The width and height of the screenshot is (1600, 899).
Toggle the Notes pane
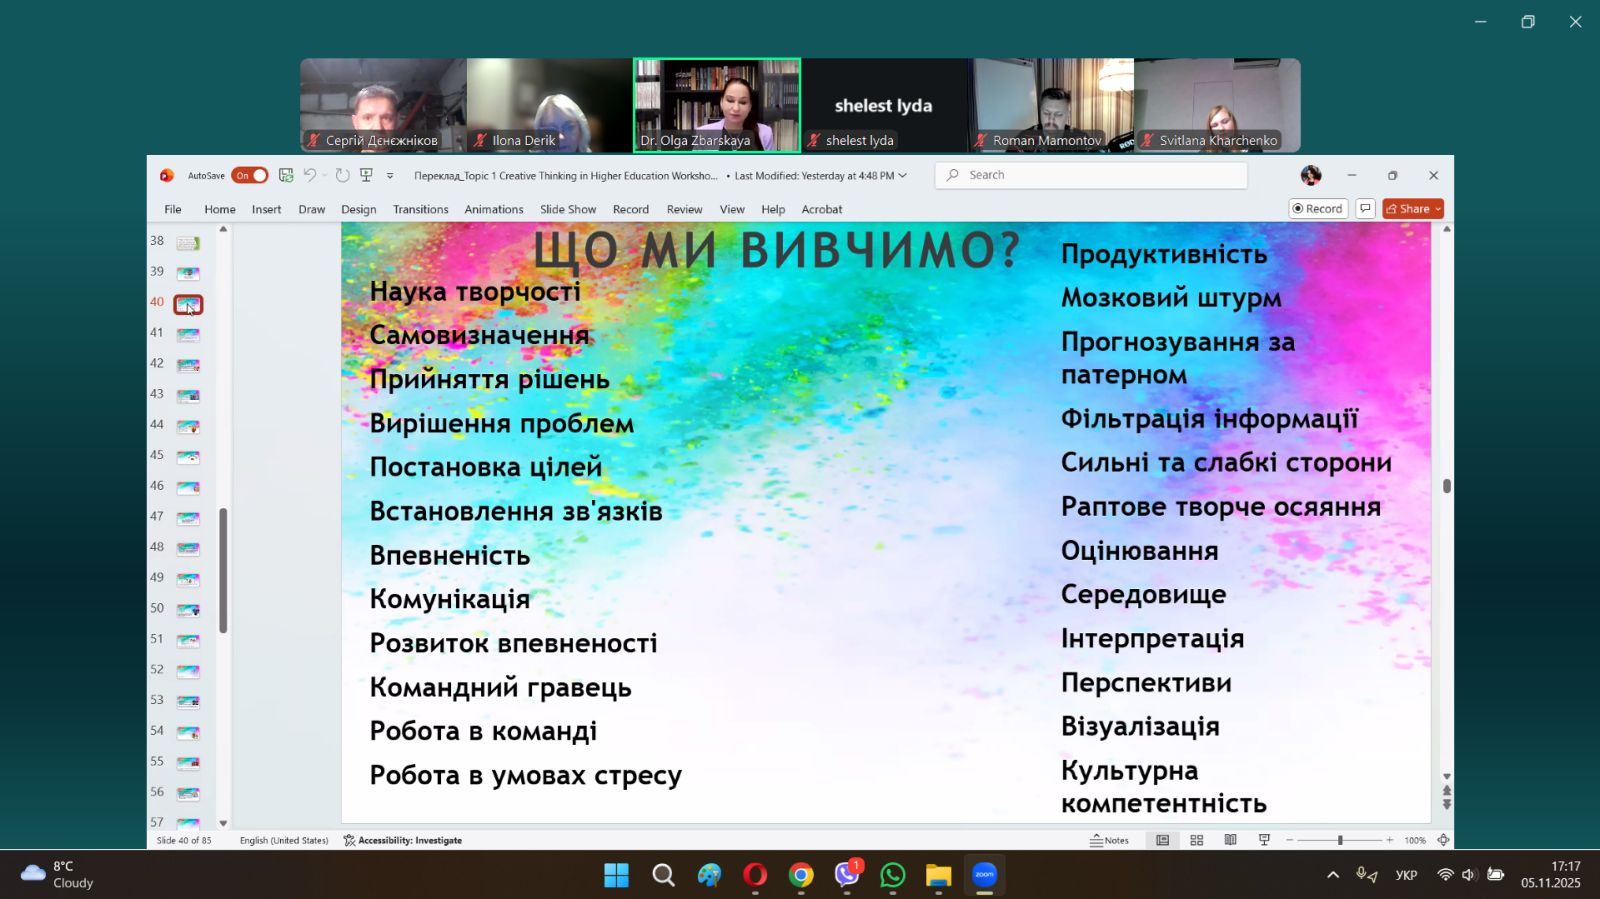pyautogui.click(x=1109, y=841)
